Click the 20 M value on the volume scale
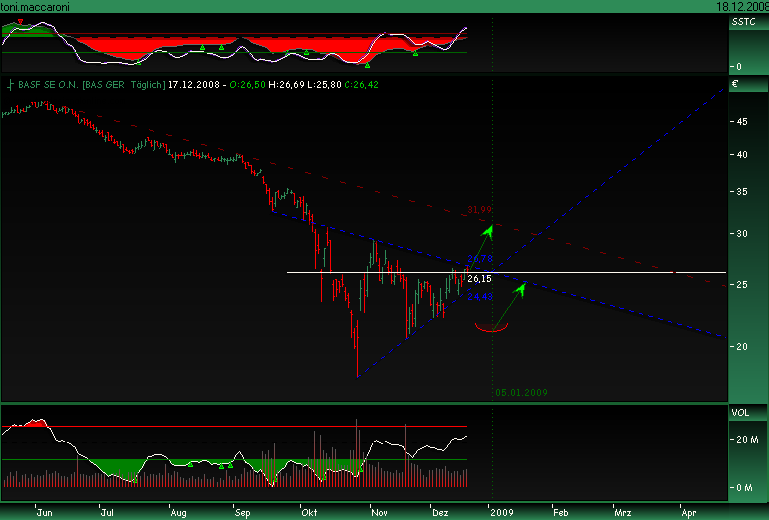Image resolution: width=769 pixels, height=520 pixels. [x=746, y=440]
